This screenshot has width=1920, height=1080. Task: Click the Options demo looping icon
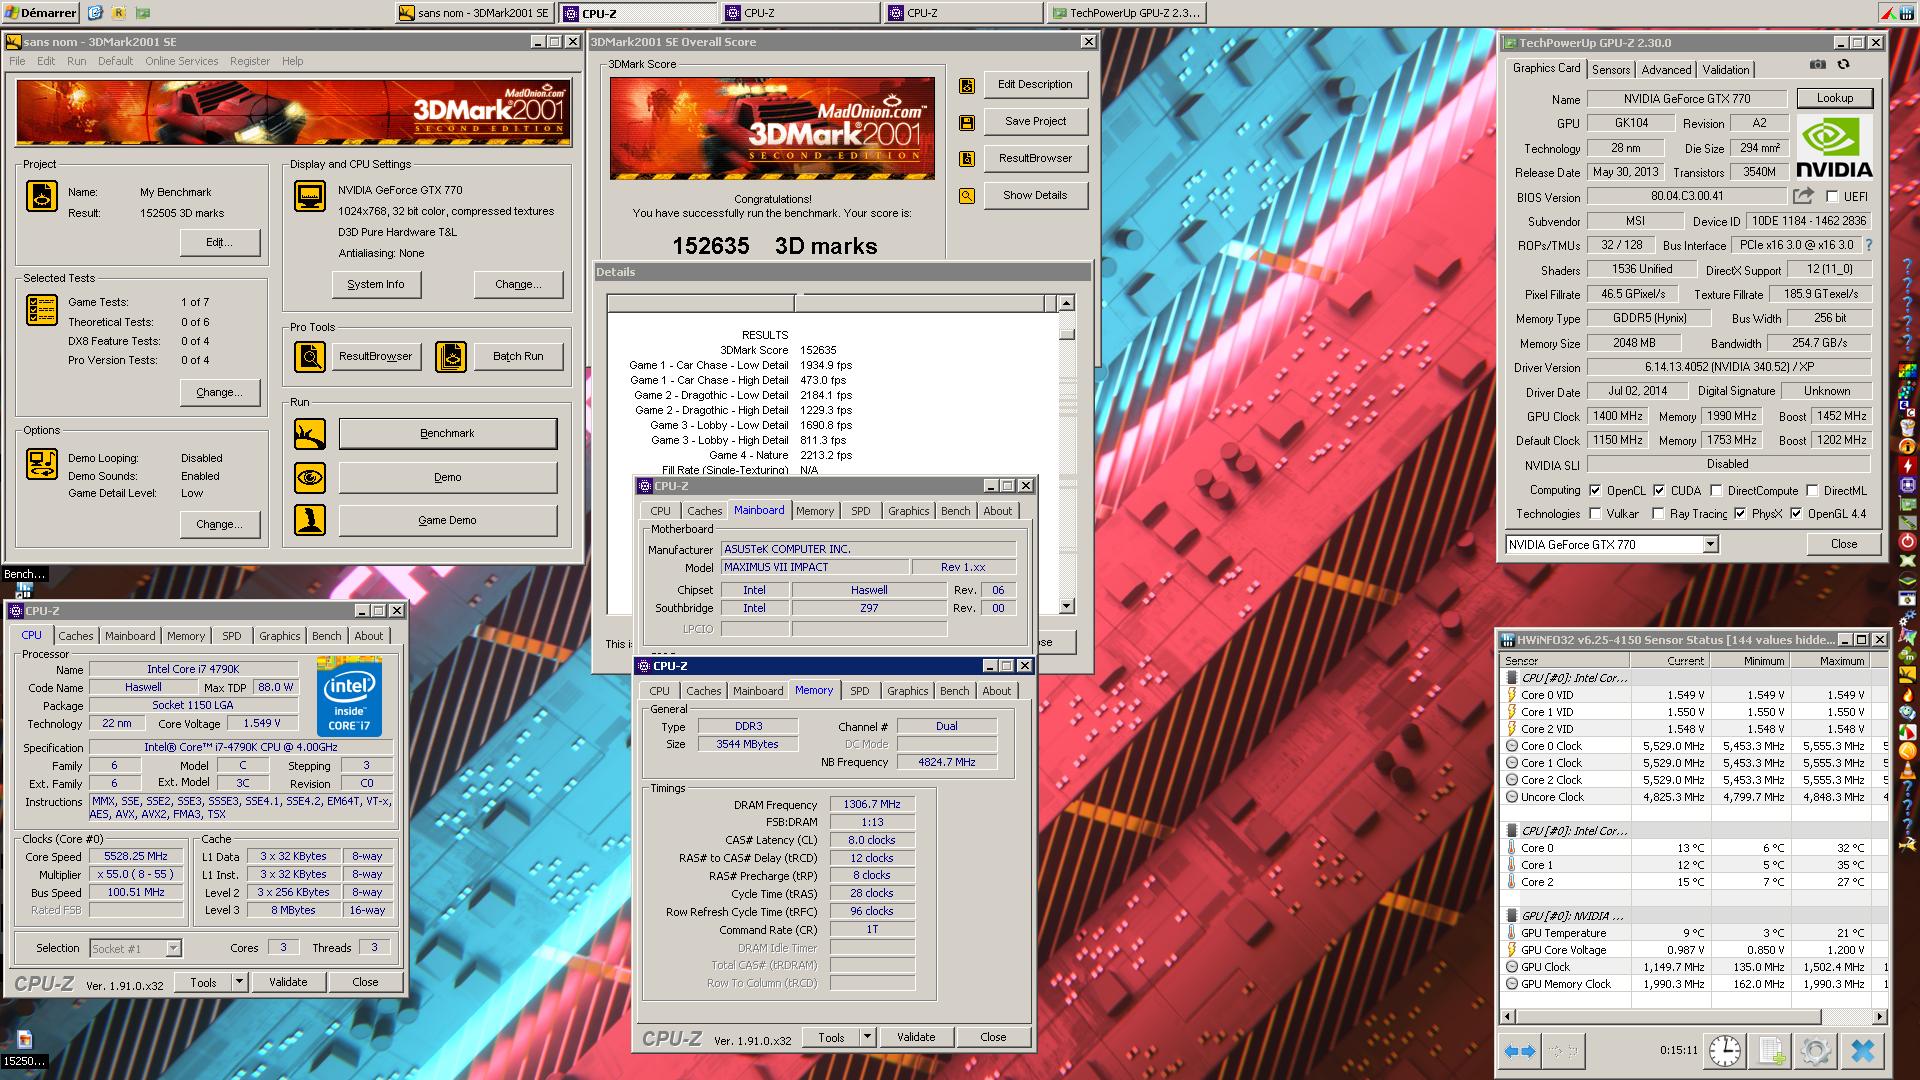pyautogui.click(x=42, y=464)
